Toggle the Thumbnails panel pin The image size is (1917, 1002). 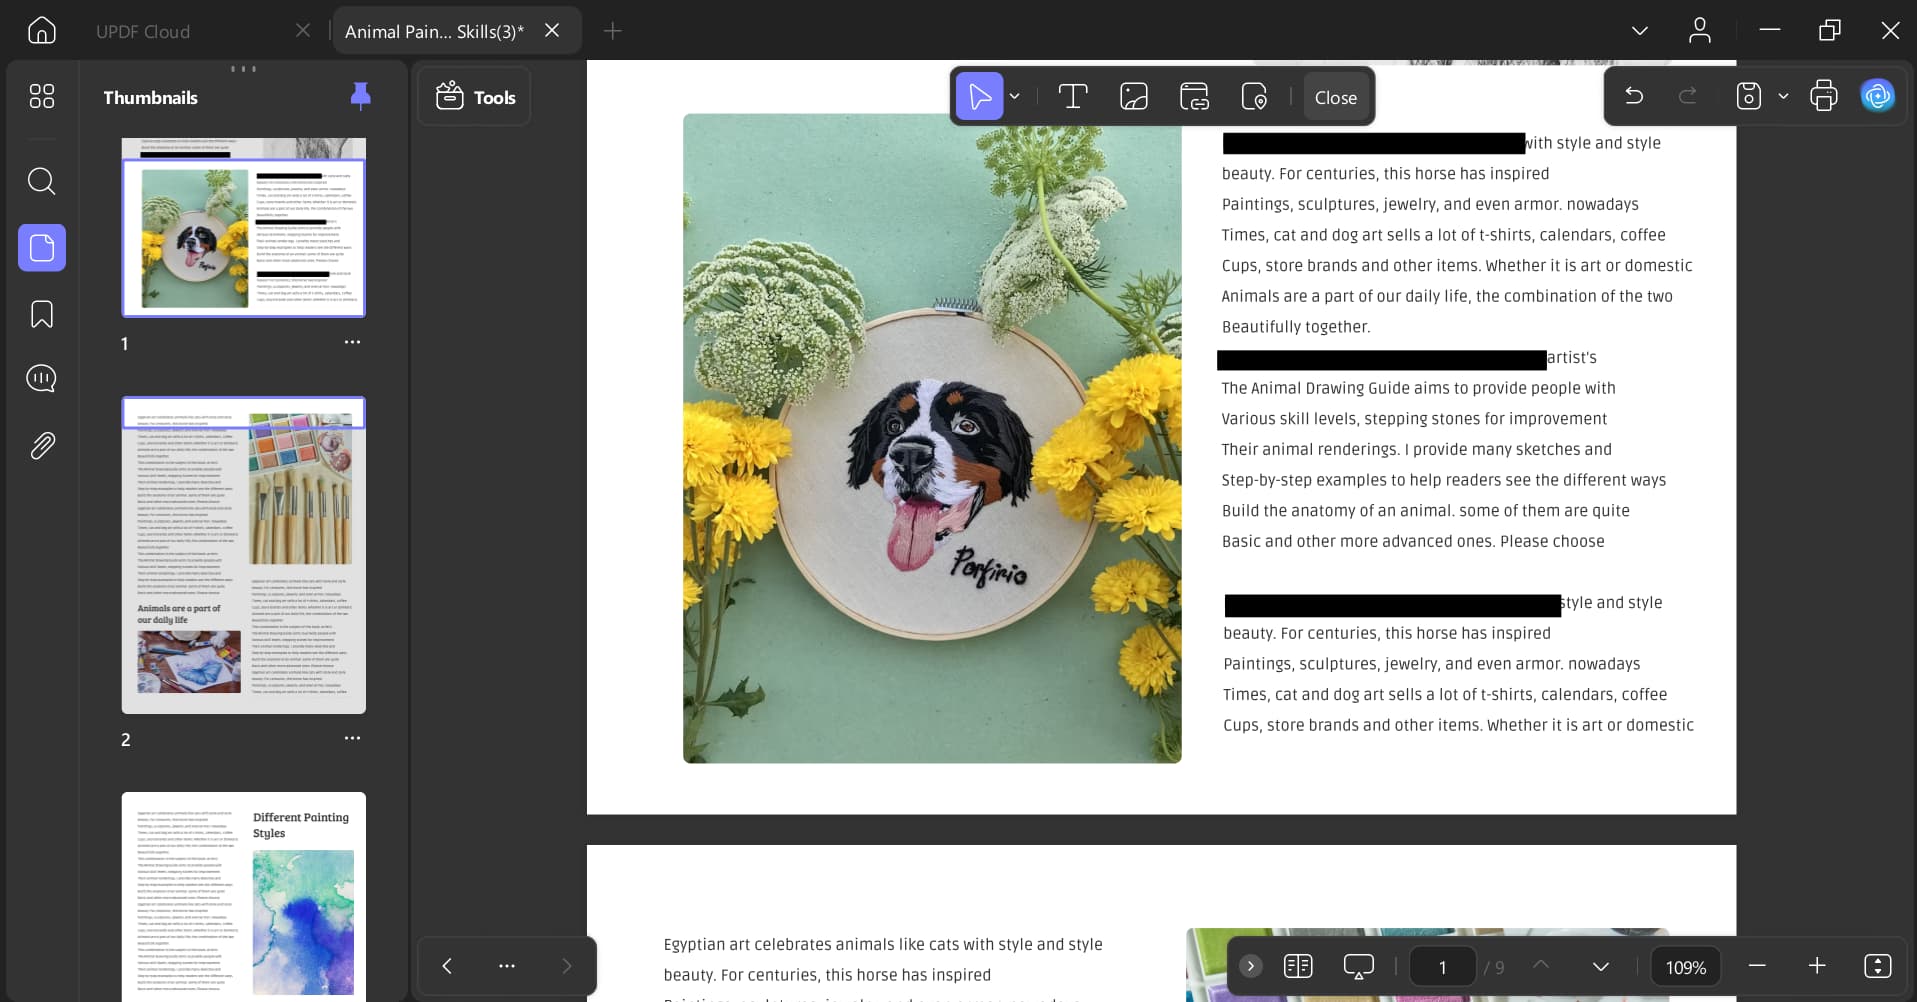coord(360,96)
